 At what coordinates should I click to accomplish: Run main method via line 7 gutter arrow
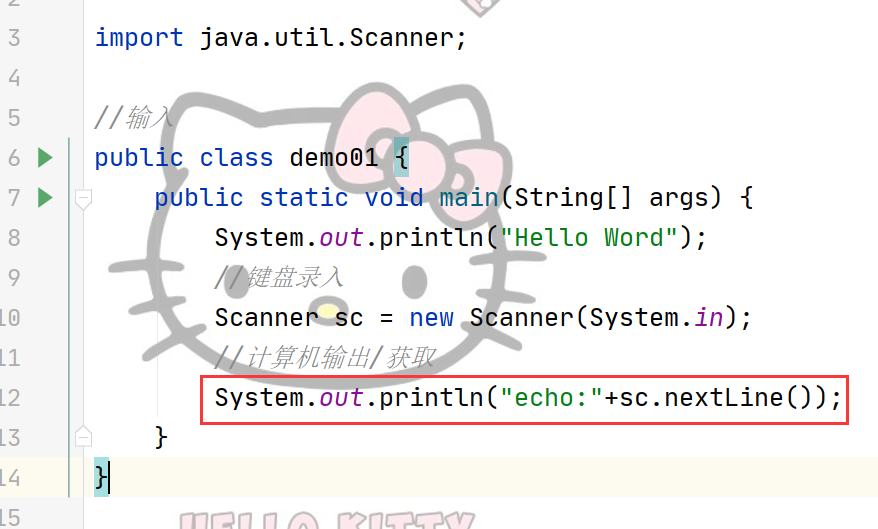coord(45,198)
